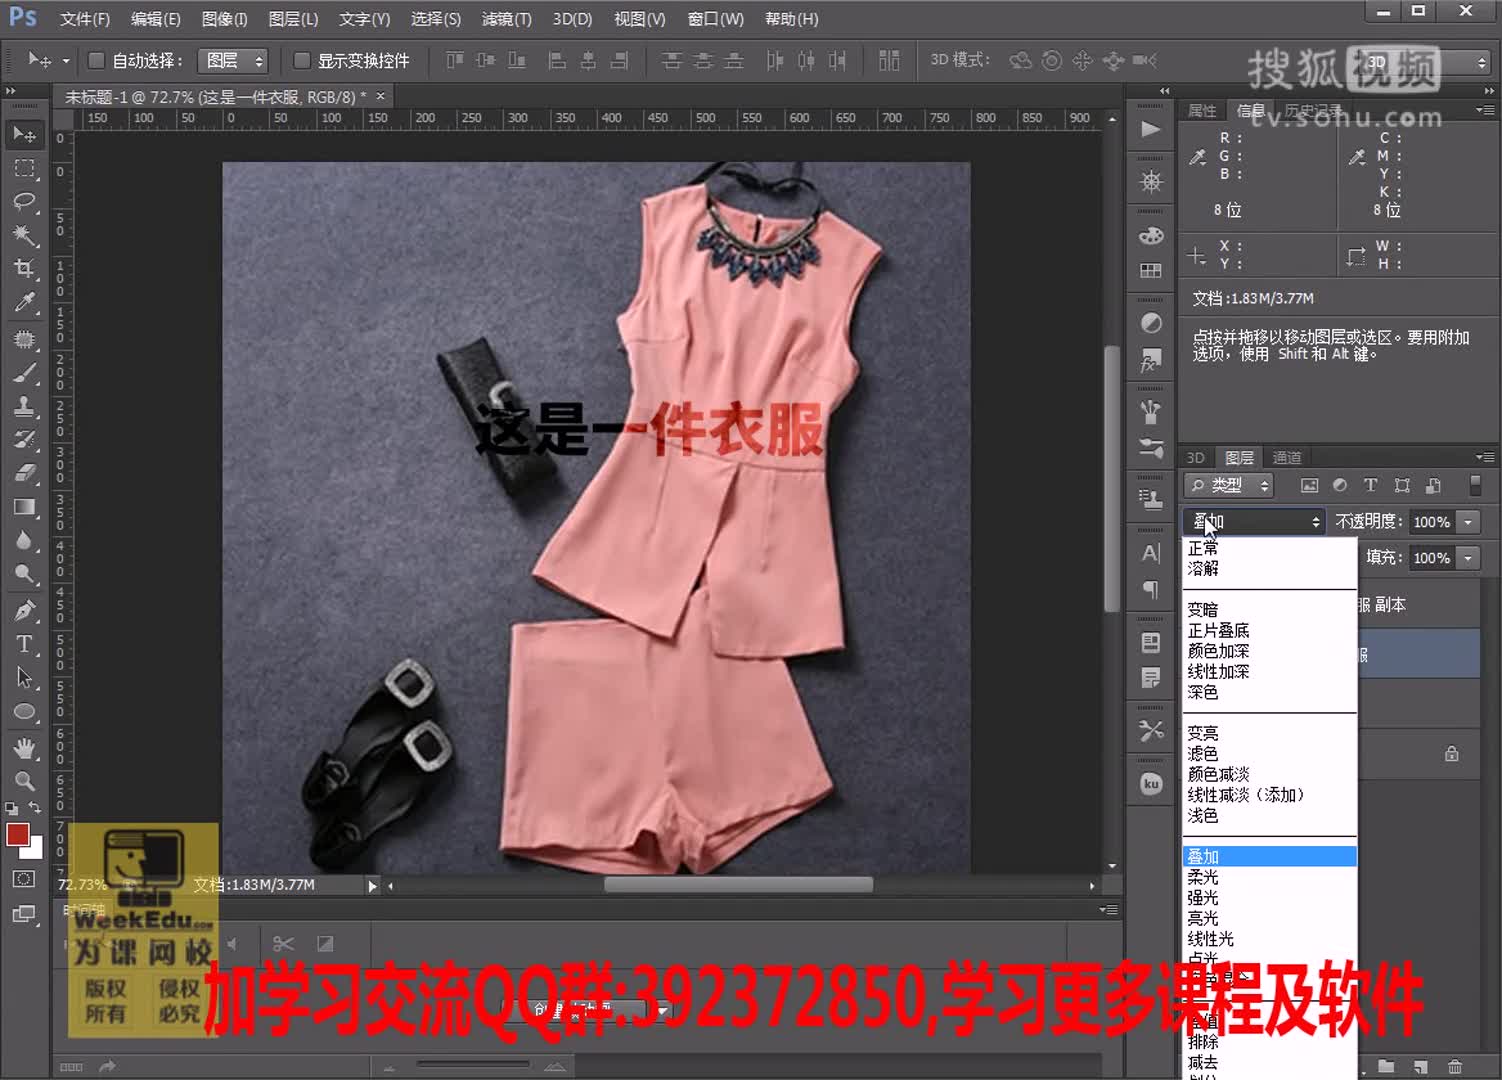Select the Hand tool
This screenshot has height=1080, width=1502.
(25, 748)
